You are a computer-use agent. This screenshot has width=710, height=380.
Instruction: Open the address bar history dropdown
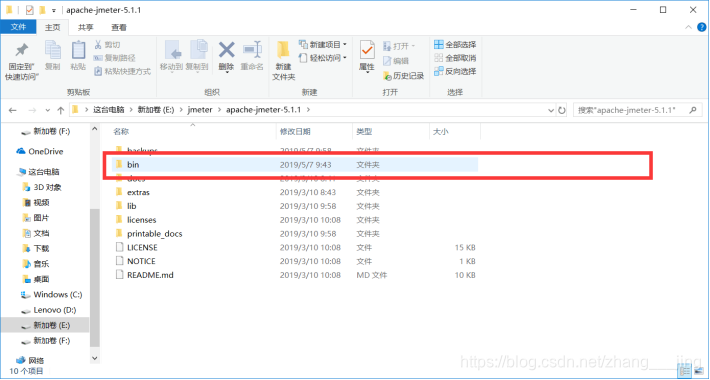click(551, 110)
